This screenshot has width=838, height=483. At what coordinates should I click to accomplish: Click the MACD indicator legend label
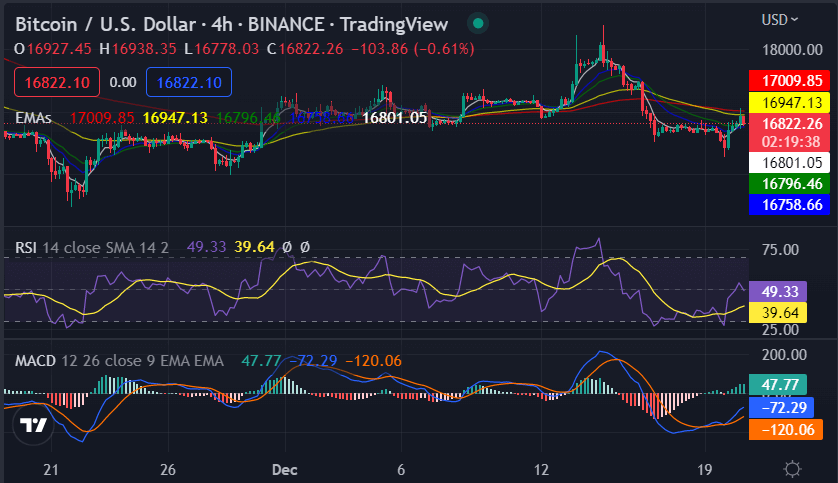35,361
